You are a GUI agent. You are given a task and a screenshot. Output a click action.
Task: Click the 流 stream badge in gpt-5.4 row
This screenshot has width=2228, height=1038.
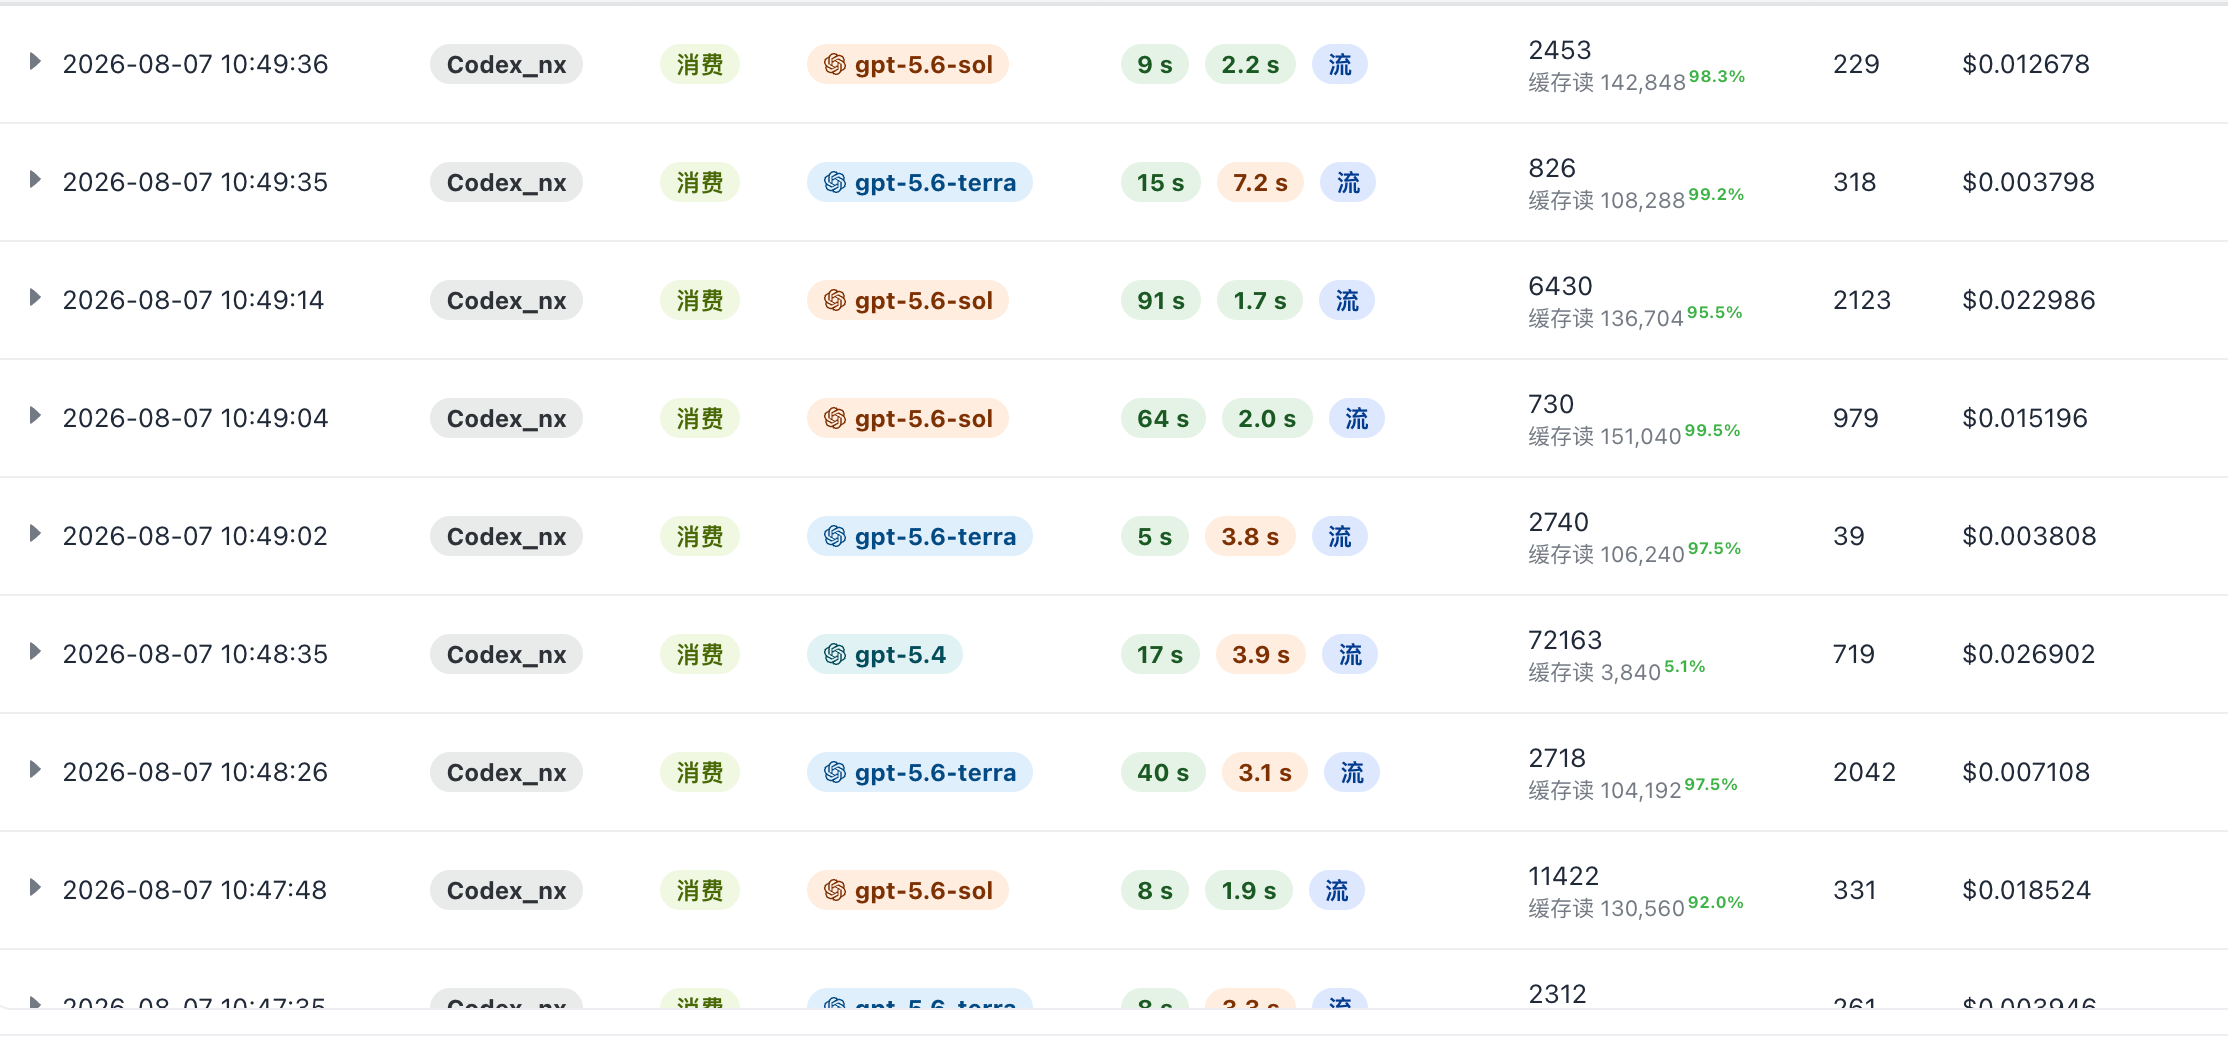[x=1350, y=655]
